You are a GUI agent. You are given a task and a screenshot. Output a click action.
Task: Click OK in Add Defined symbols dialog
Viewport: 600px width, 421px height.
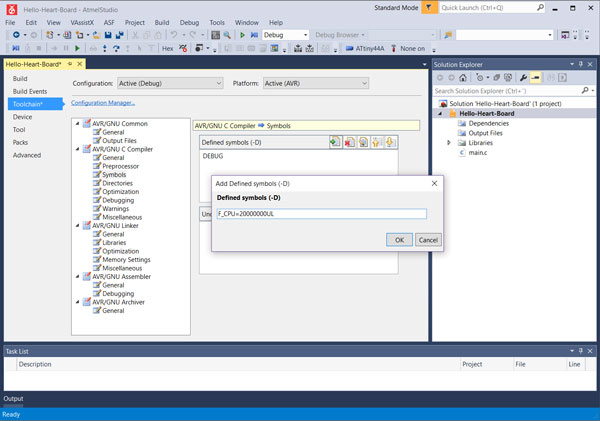tap(399, 240)
